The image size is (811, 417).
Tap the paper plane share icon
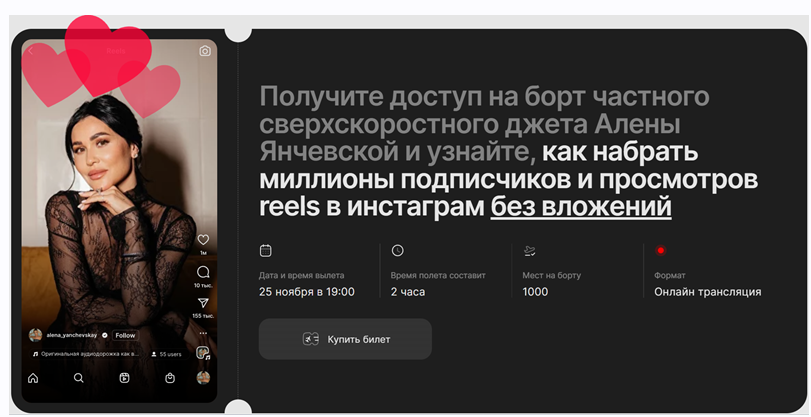coord(203,303)
